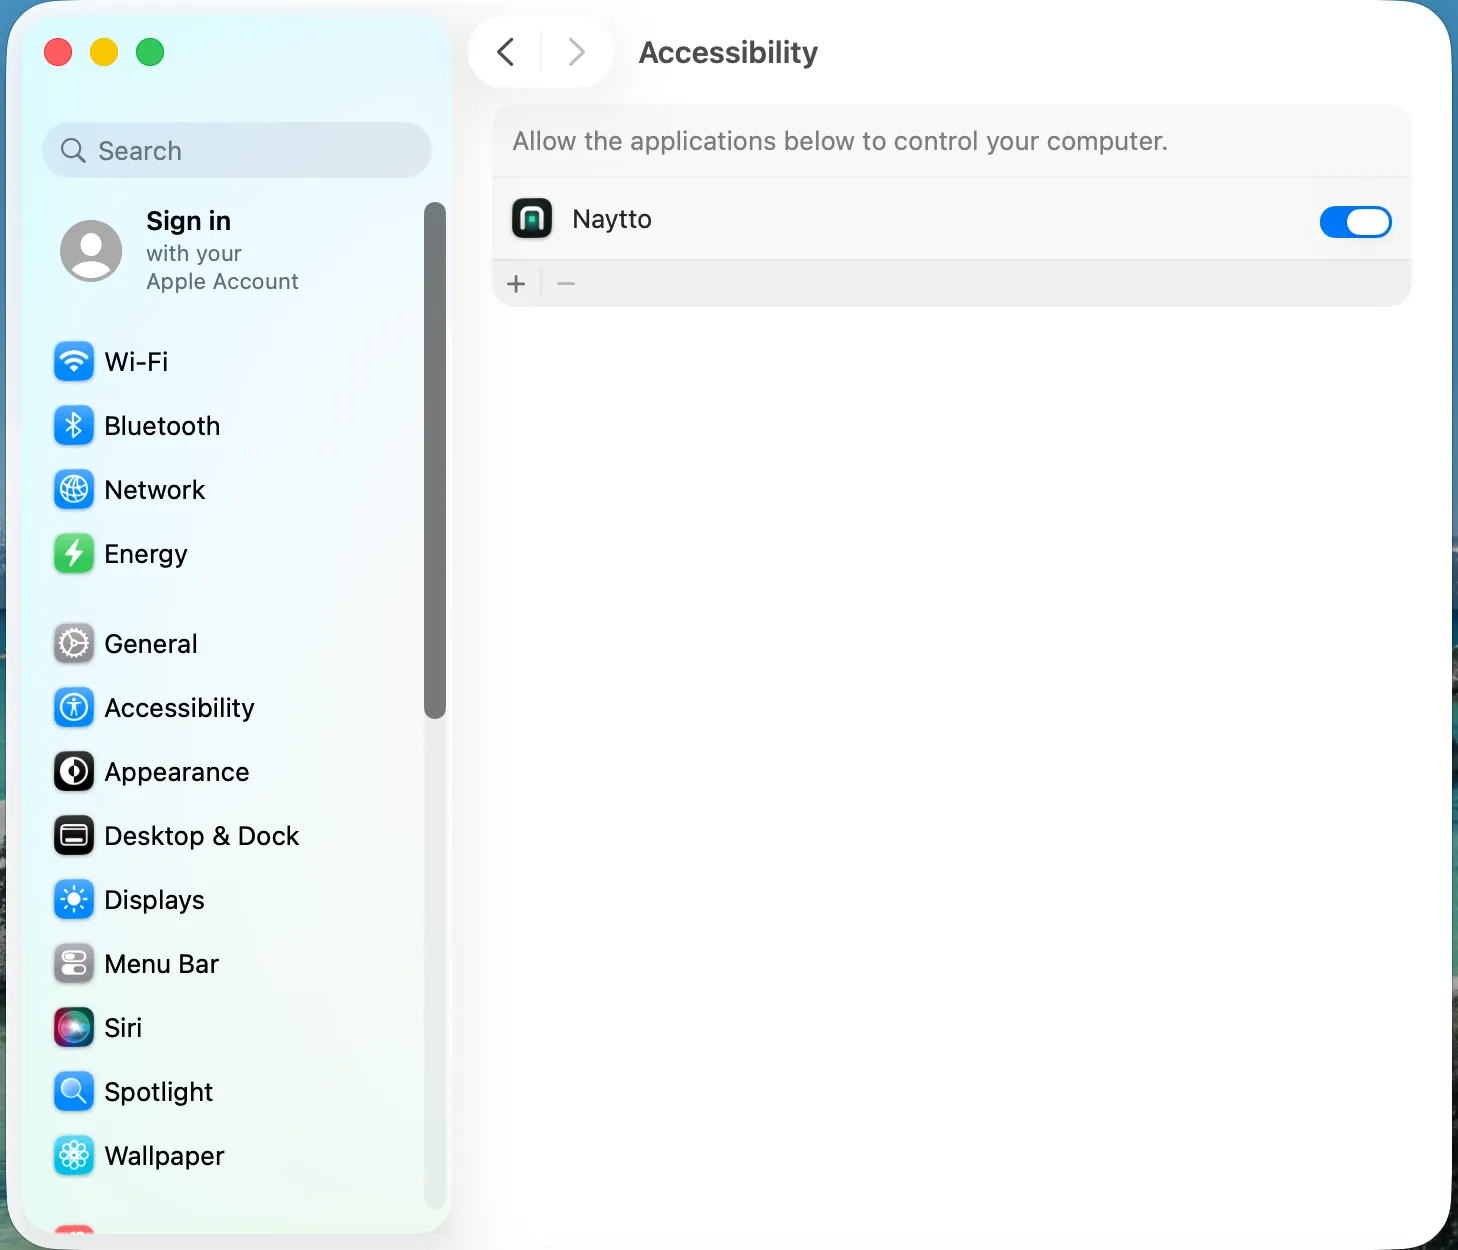Select the Naytto row label
This screenshot has height=1250, width=1458.
click(612, 220)
